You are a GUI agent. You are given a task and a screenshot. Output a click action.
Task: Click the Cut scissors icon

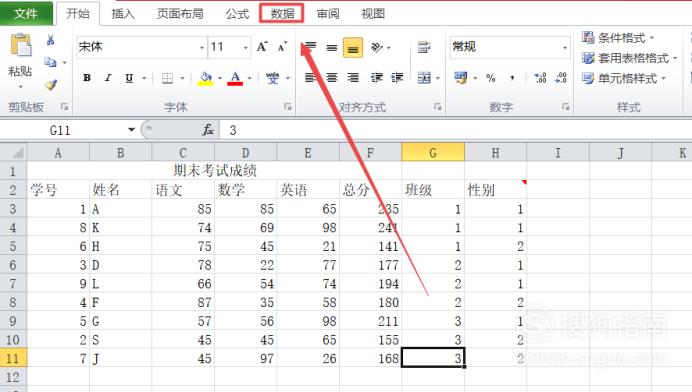click(50, 40)
